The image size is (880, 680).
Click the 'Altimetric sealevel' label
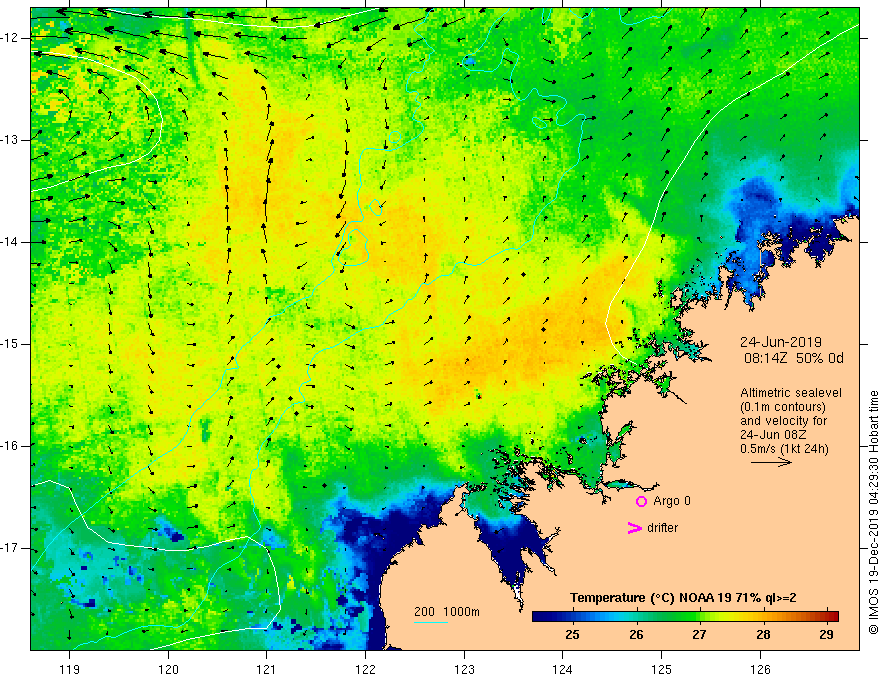[791, 393]
